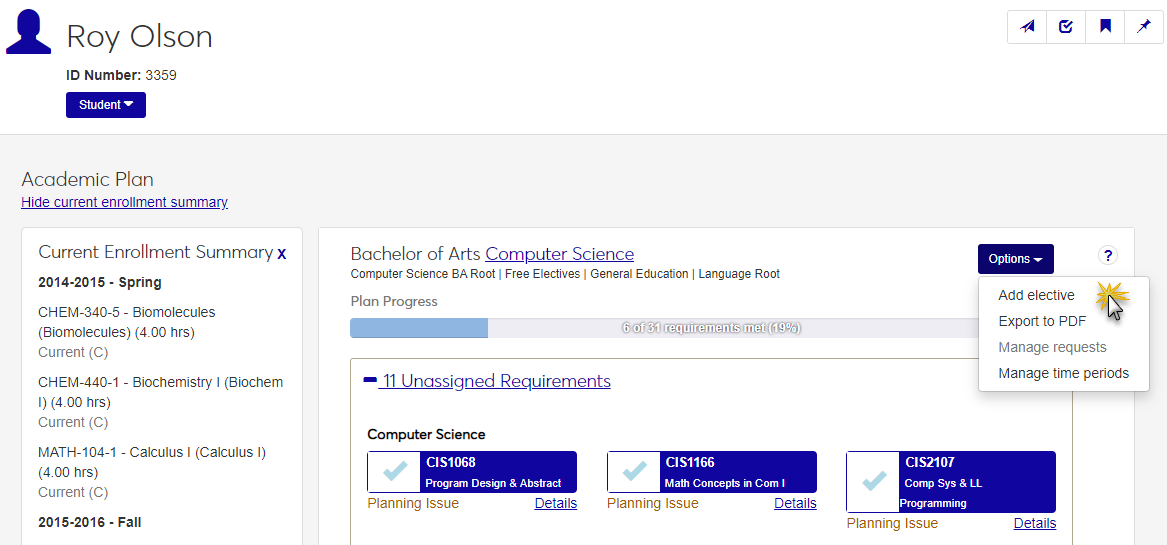The image size is (1167, 545).
Task: Click the Plan Progress bar
Action: pyautogui.click(x=660, y=328)
